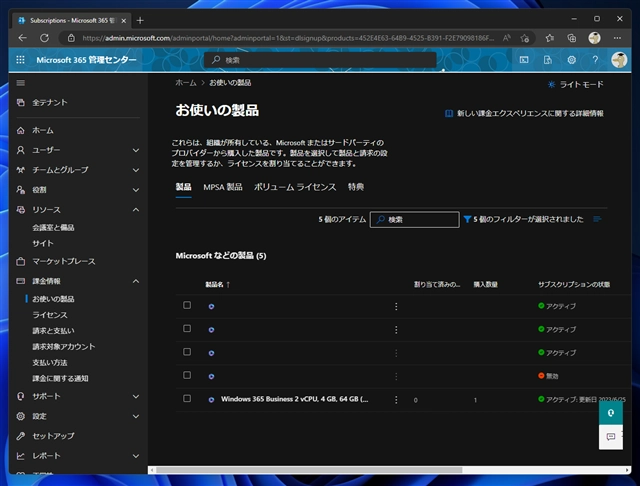Collapse the navigation hamburger menu
640x486 pixels.
click(x=20, y=83)
